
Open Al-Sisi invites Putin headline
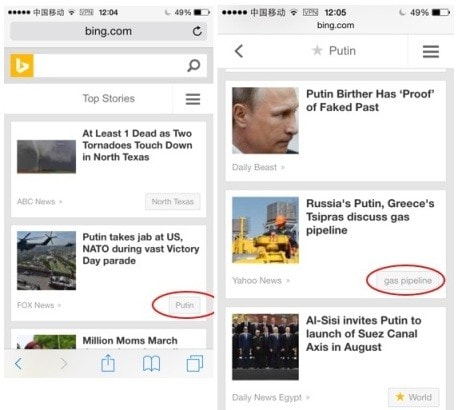click(363, 334)
